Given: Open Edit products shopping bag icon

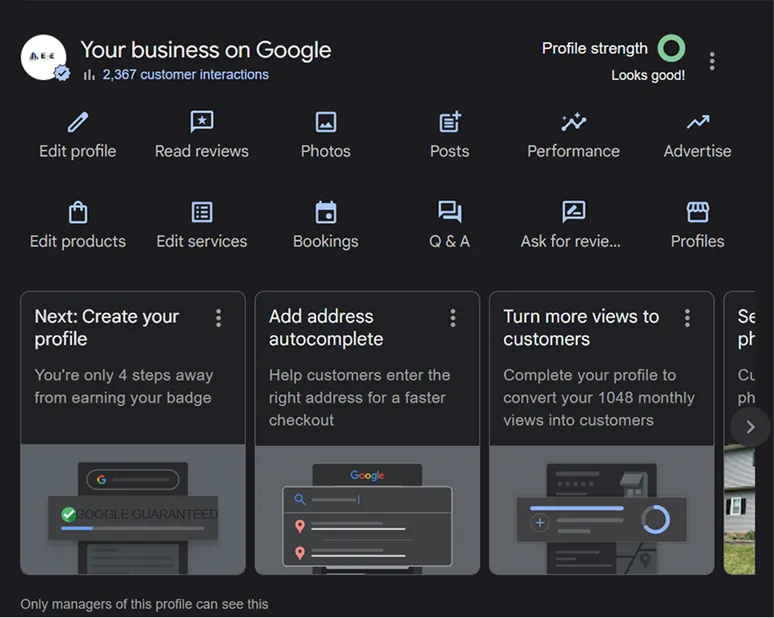Looking at the screenshot, I should click(78, 212).
